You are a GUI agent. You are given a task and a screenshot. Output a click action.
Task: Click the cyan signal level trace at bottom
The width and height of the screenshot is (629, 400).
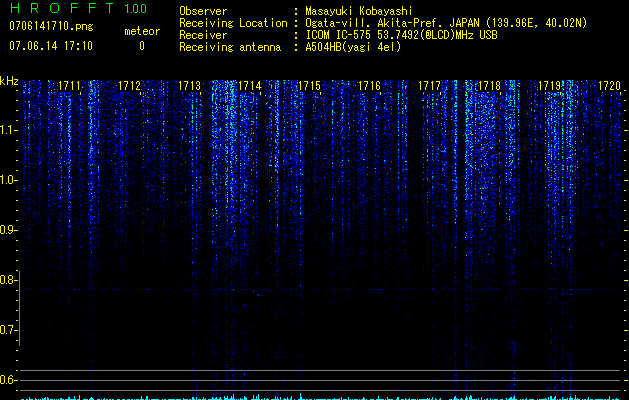pos(321,397)
